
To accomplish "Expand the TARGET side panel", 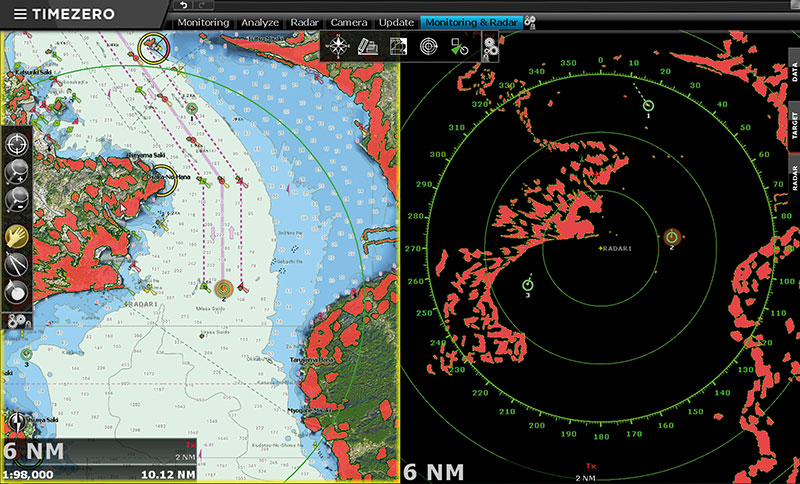I will point(794,124).
